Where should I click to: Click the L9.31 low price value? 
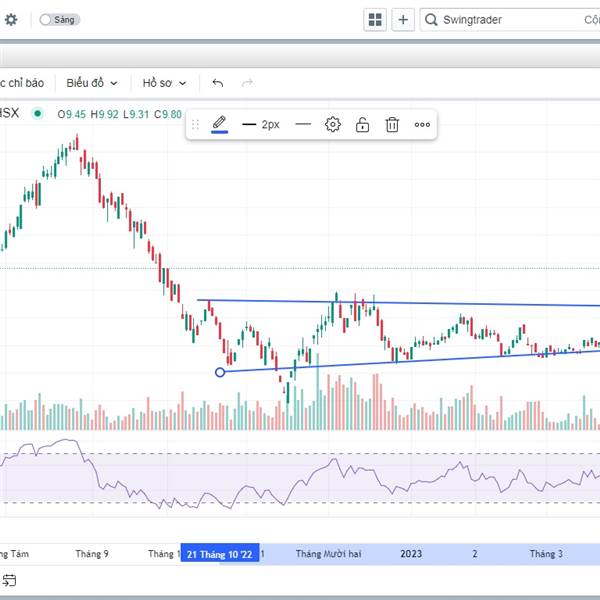[x=136, y=114]
